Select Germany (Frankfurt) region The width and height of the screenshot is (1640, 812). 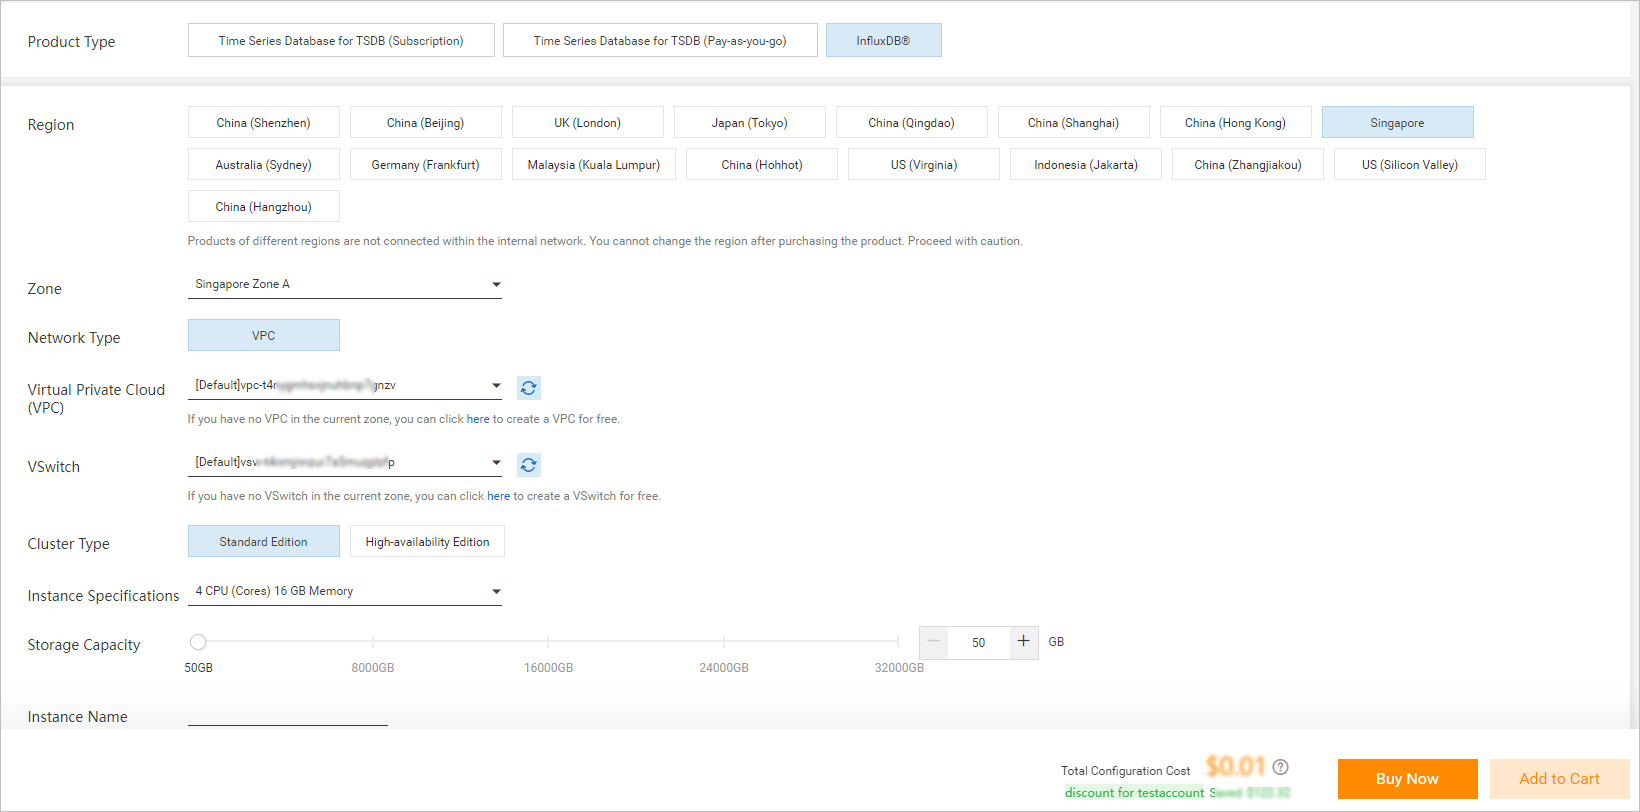pyautogui.click(x=426, y=165)
